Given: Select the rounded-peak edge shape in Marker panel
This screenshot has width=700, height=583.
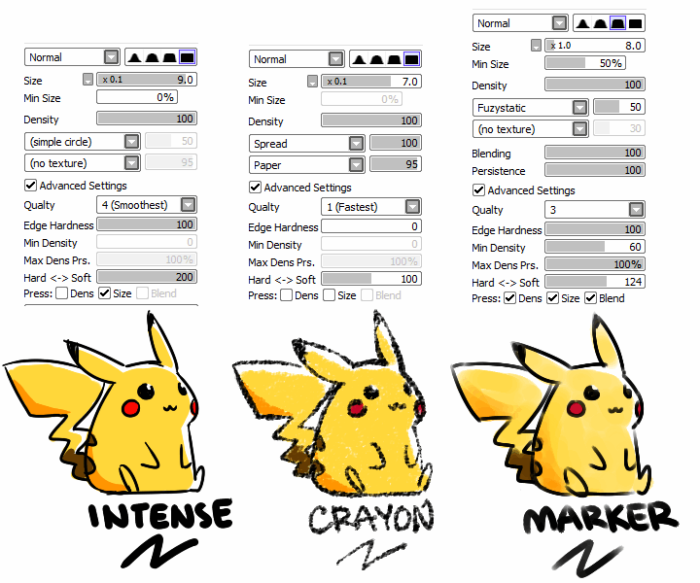Looking at the screenshot, I should coord(600,23).
